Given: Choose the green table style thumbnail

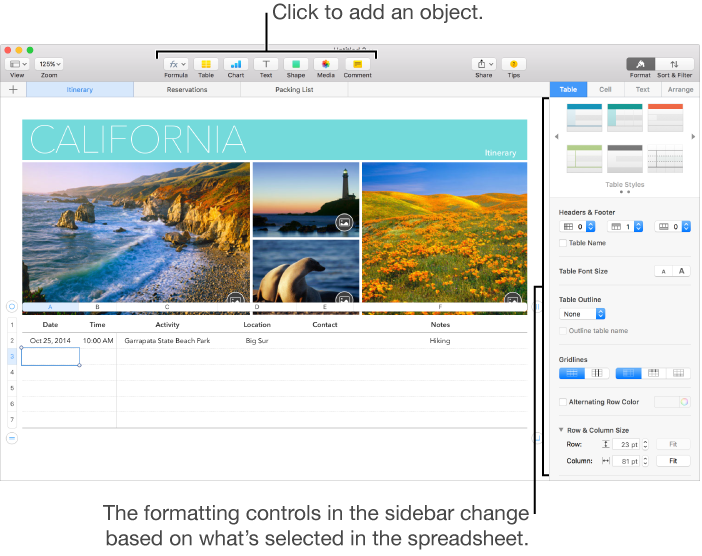Looking at the screenshot, I should pos(584,158).
